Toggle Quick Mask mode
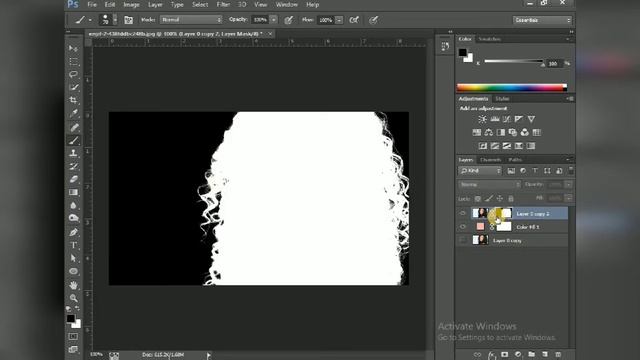The image size is (640, 360). point(73,336)
